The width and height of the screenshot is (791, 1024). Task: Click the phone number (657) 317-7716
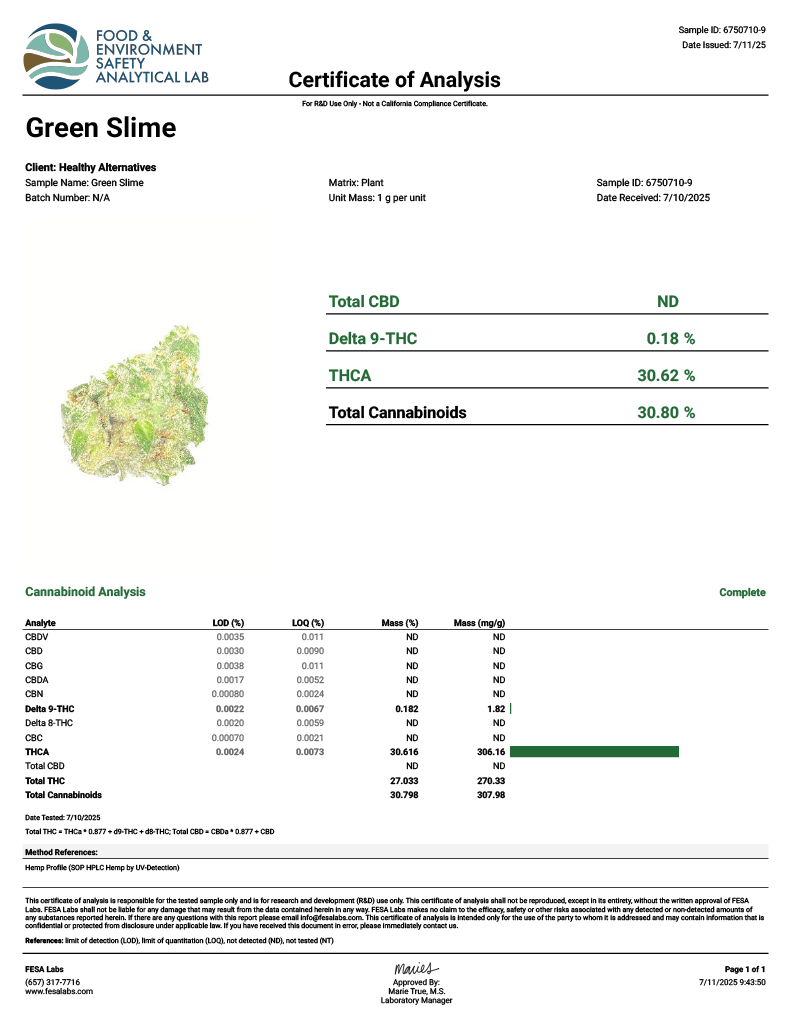(52, 982)
